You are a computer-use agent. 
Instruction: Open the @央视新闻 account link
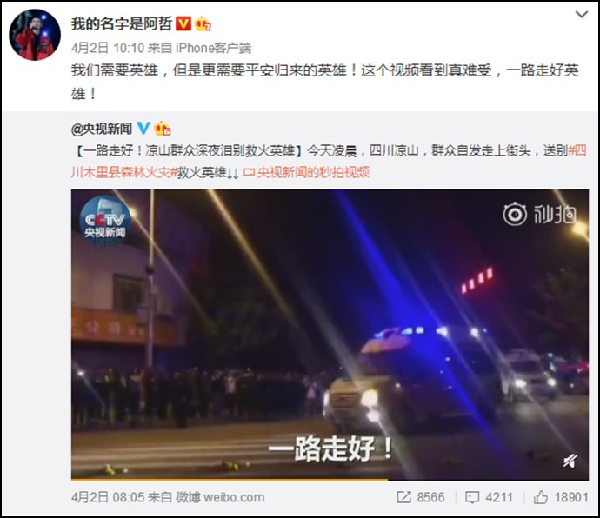101,129
